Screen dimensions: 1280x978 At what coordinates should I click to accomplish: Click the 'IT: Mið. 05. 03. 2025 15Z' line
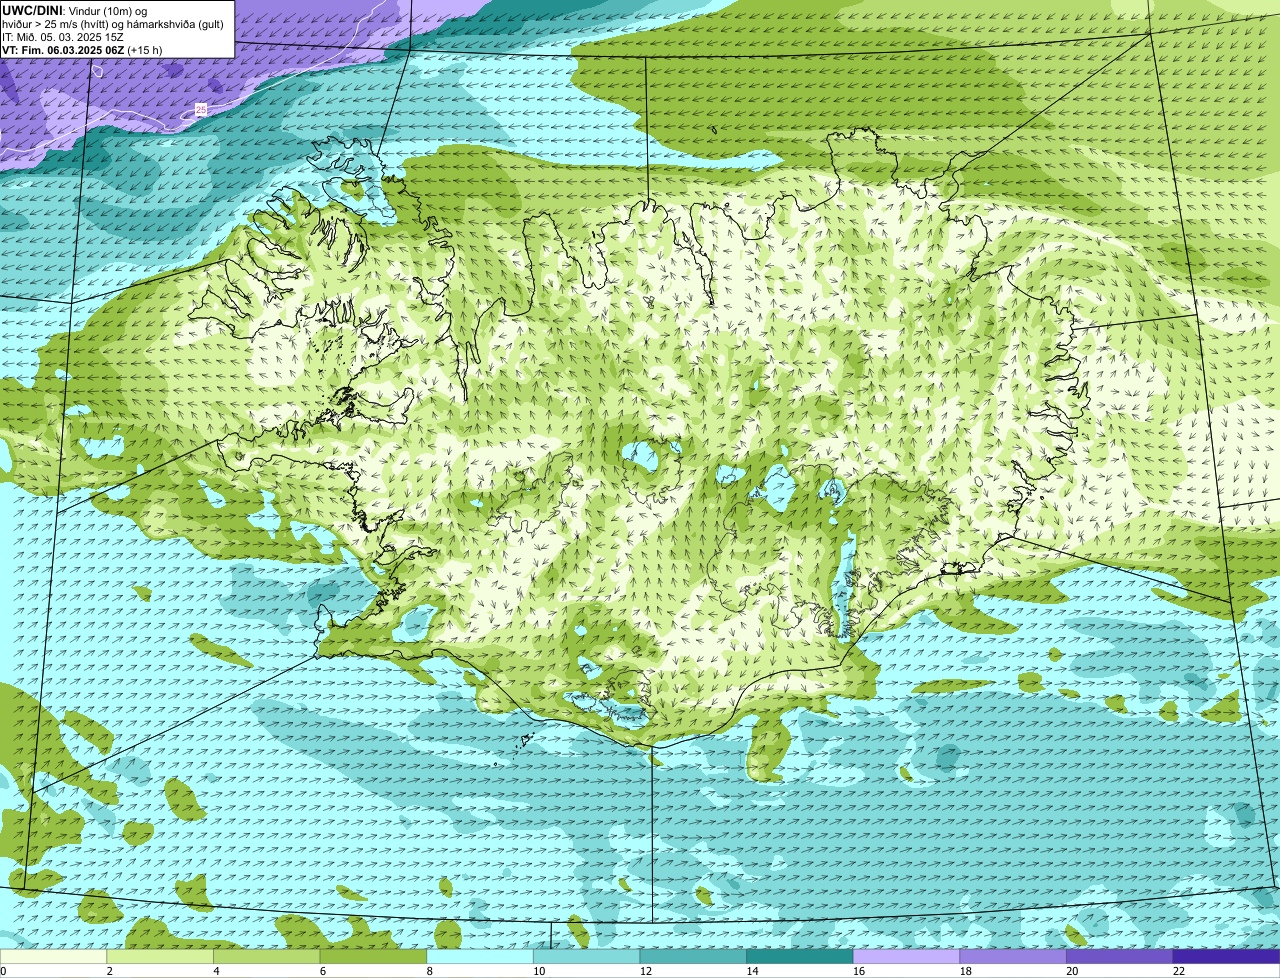(x=63, y=37)
